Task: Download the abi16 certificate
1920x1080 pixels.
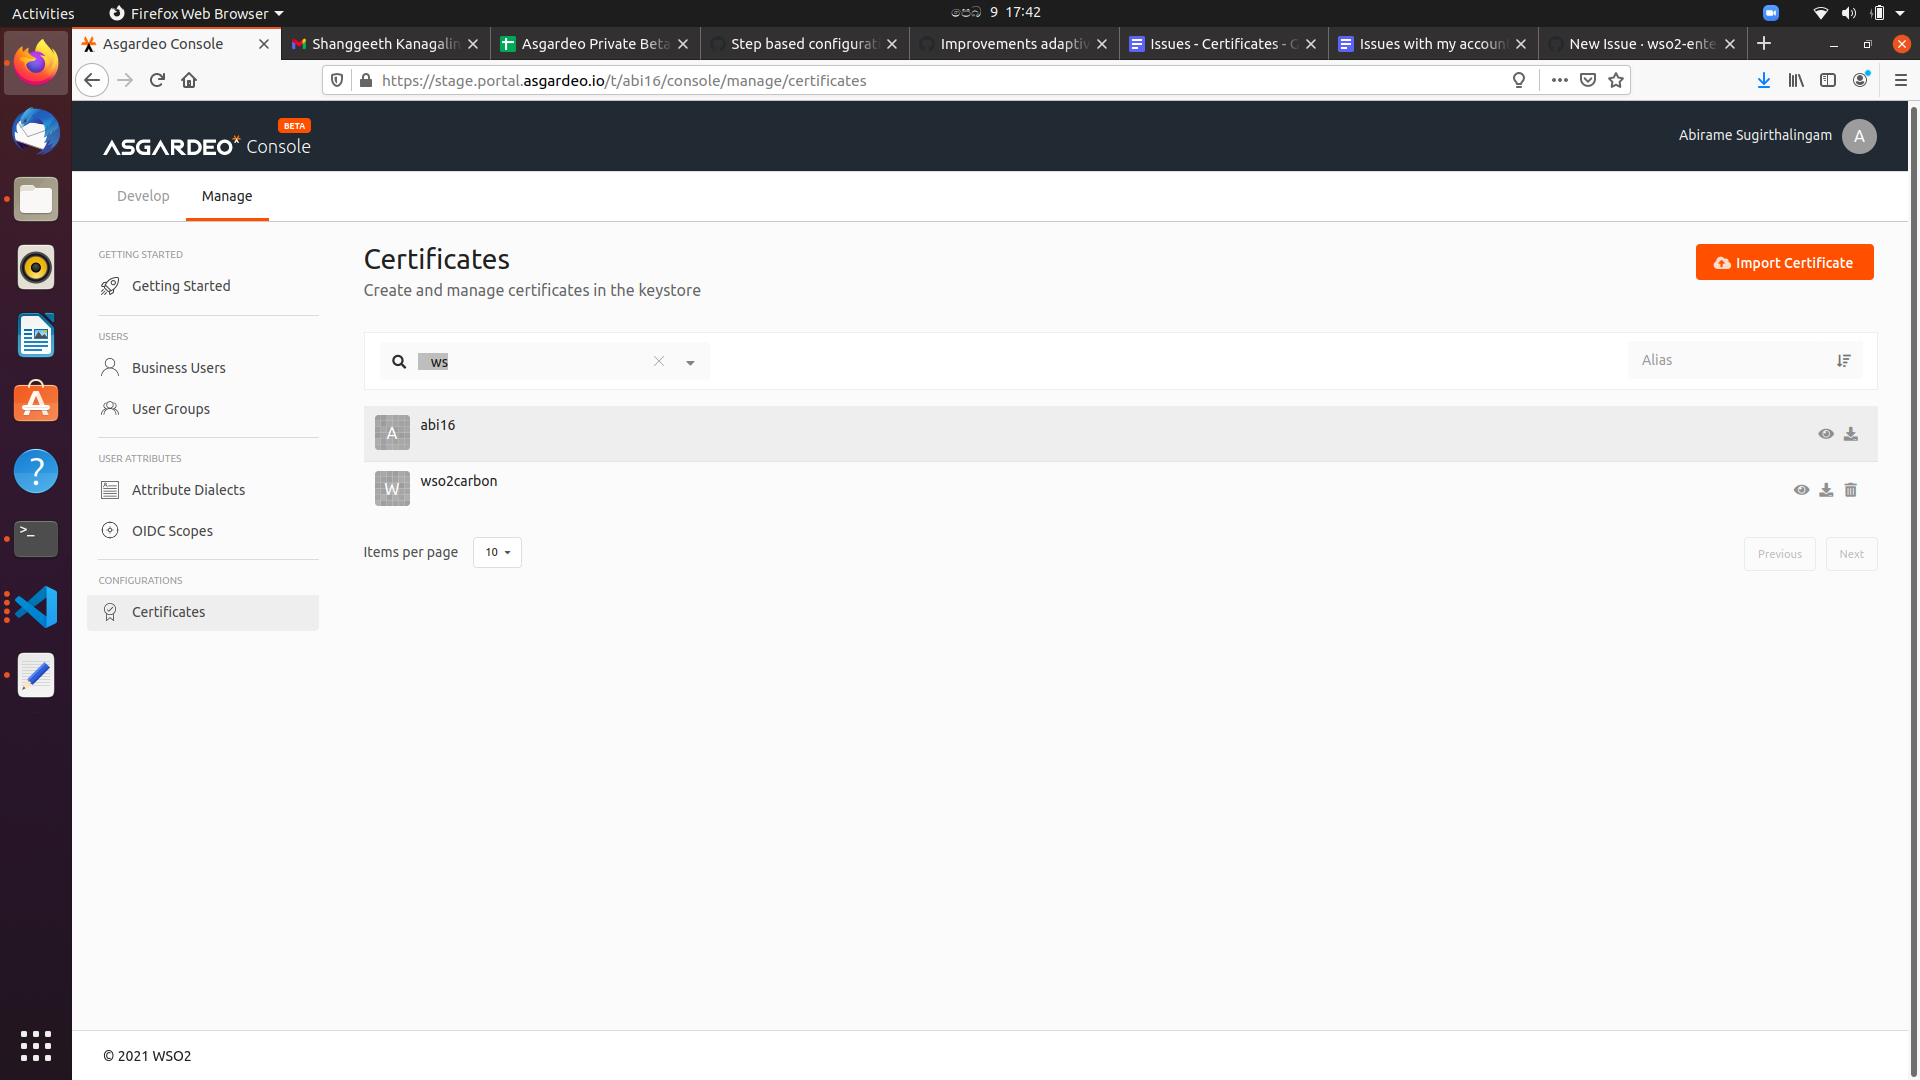Action: point(1850,434)
